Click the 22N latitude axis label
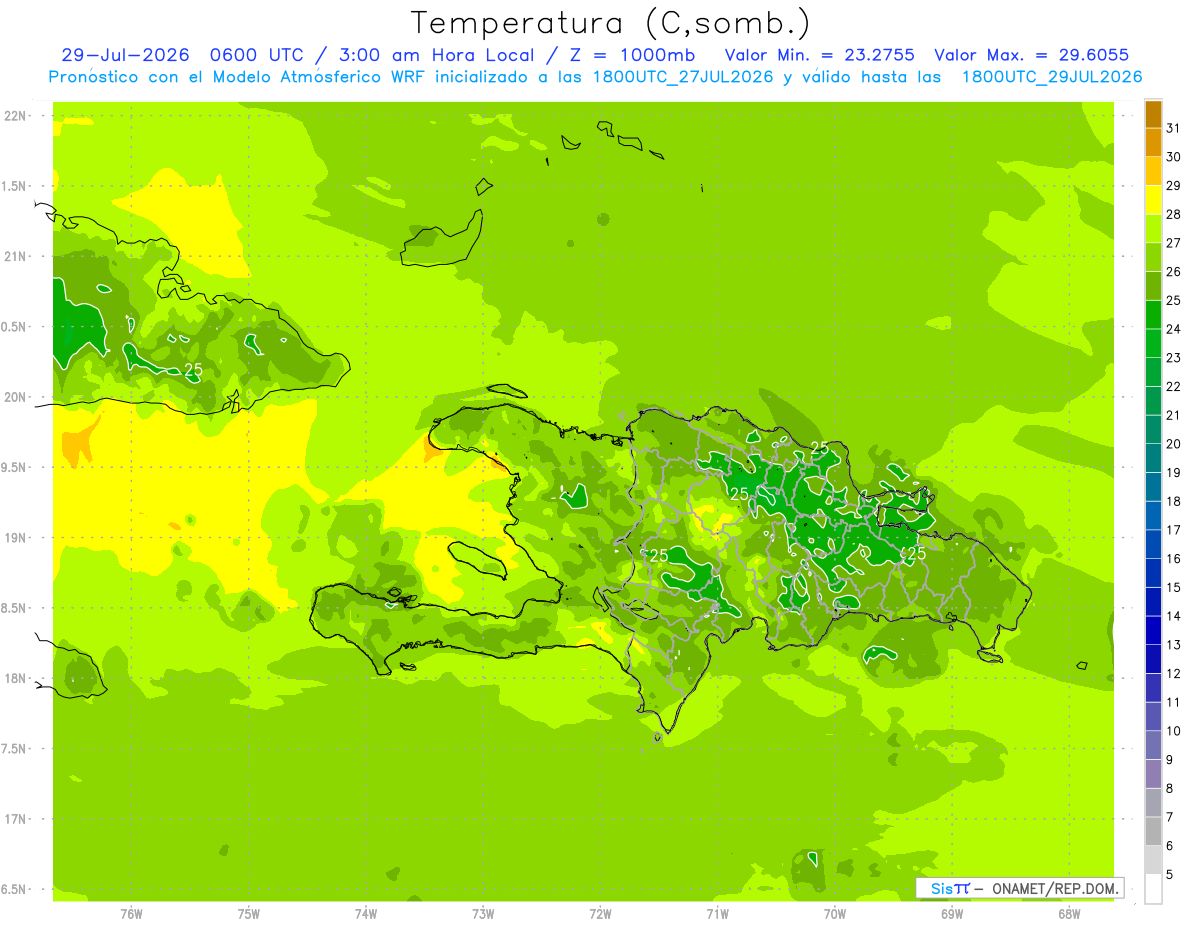The height and width of the screenshot is (927, 1200). pos(15,116)
